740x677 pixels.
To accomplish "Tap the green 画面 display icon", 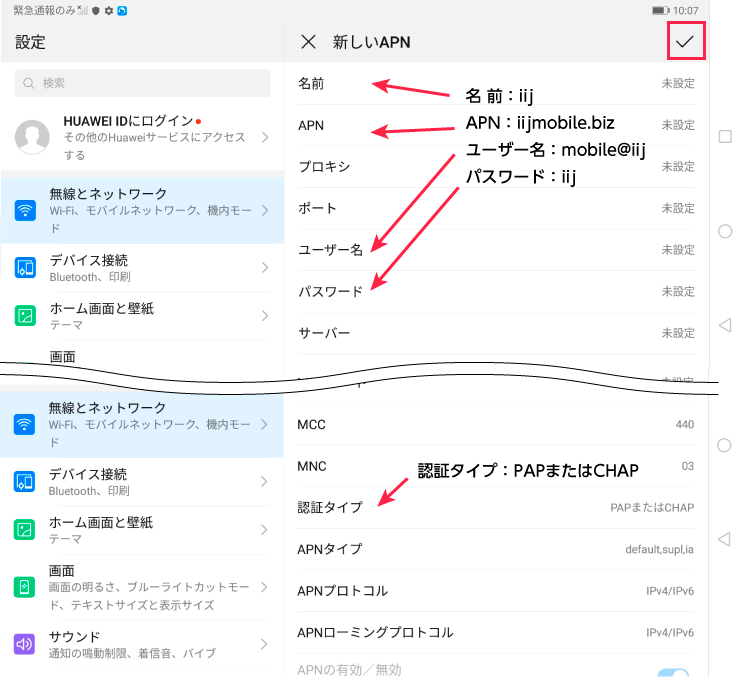I will tap(24, 587).
